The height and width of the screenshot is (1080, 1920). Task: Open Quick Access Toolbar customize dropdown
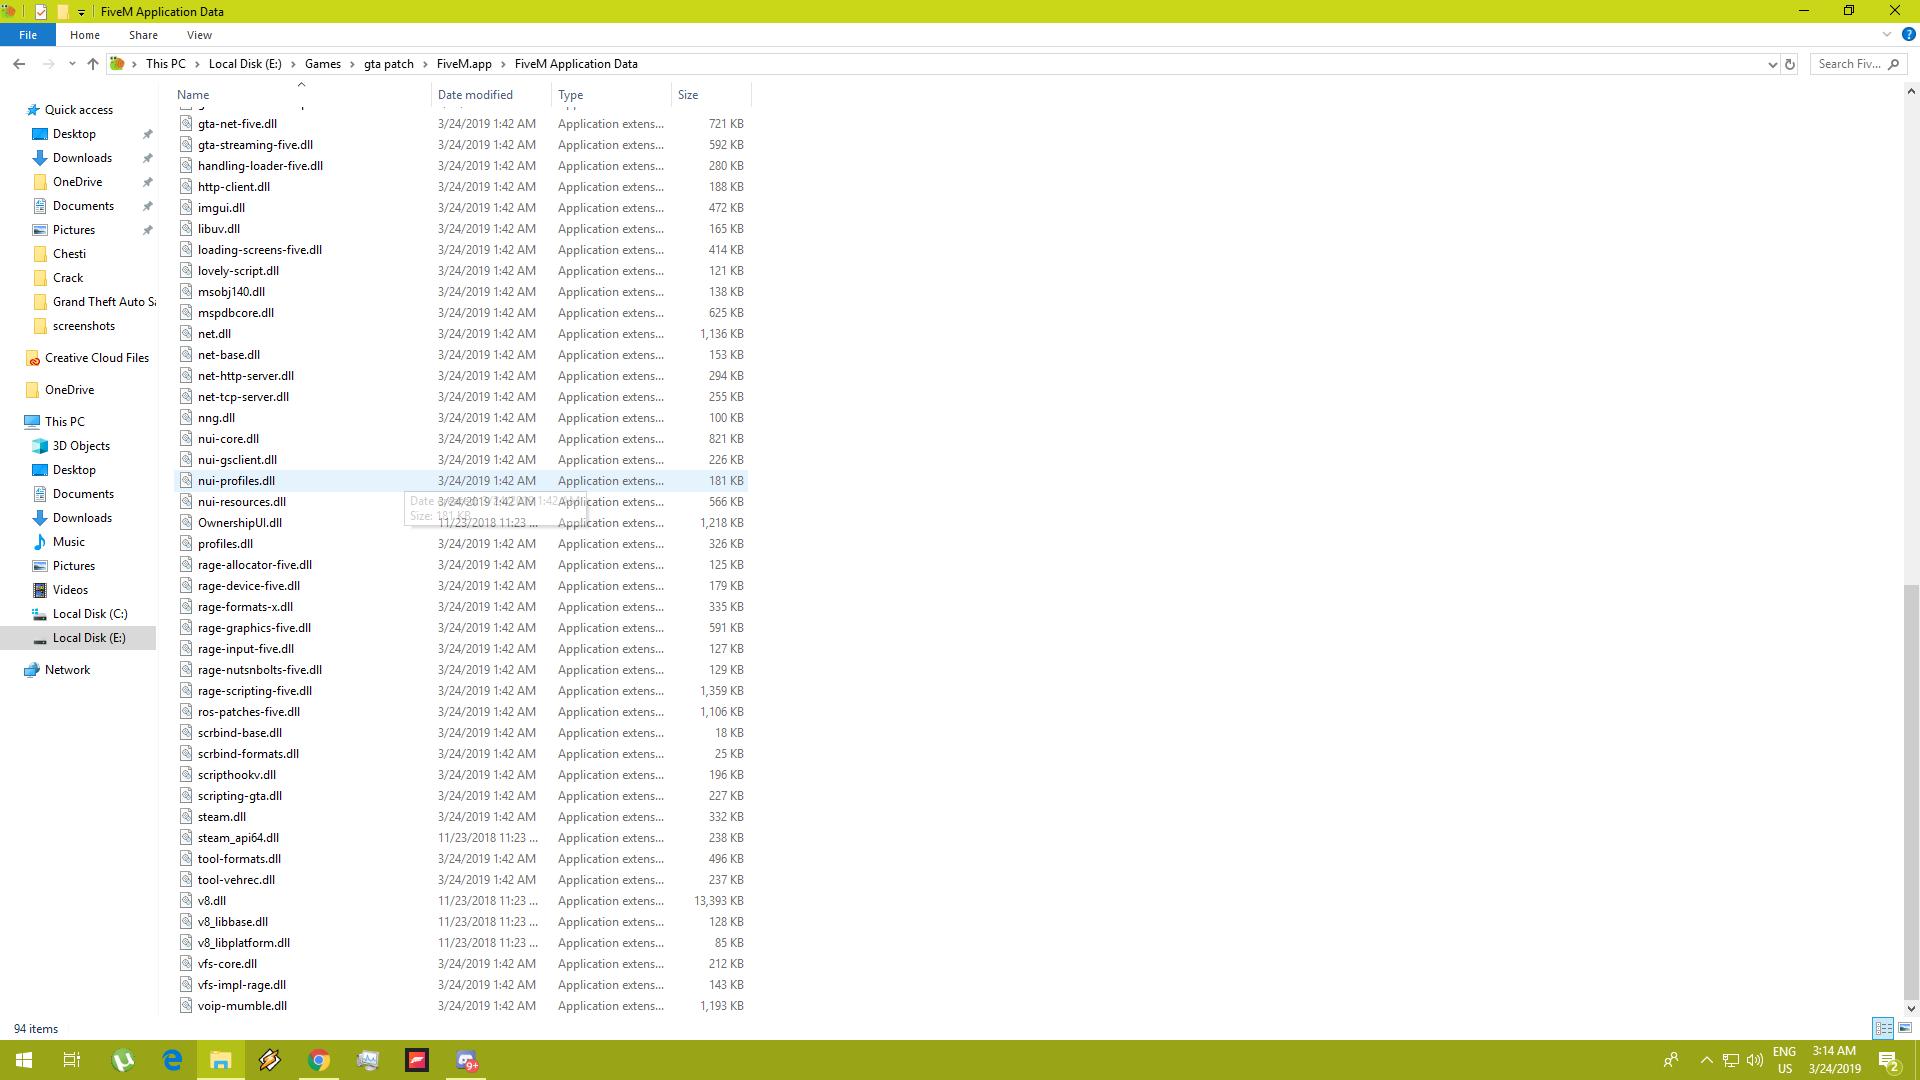click(x=82, y=12)
